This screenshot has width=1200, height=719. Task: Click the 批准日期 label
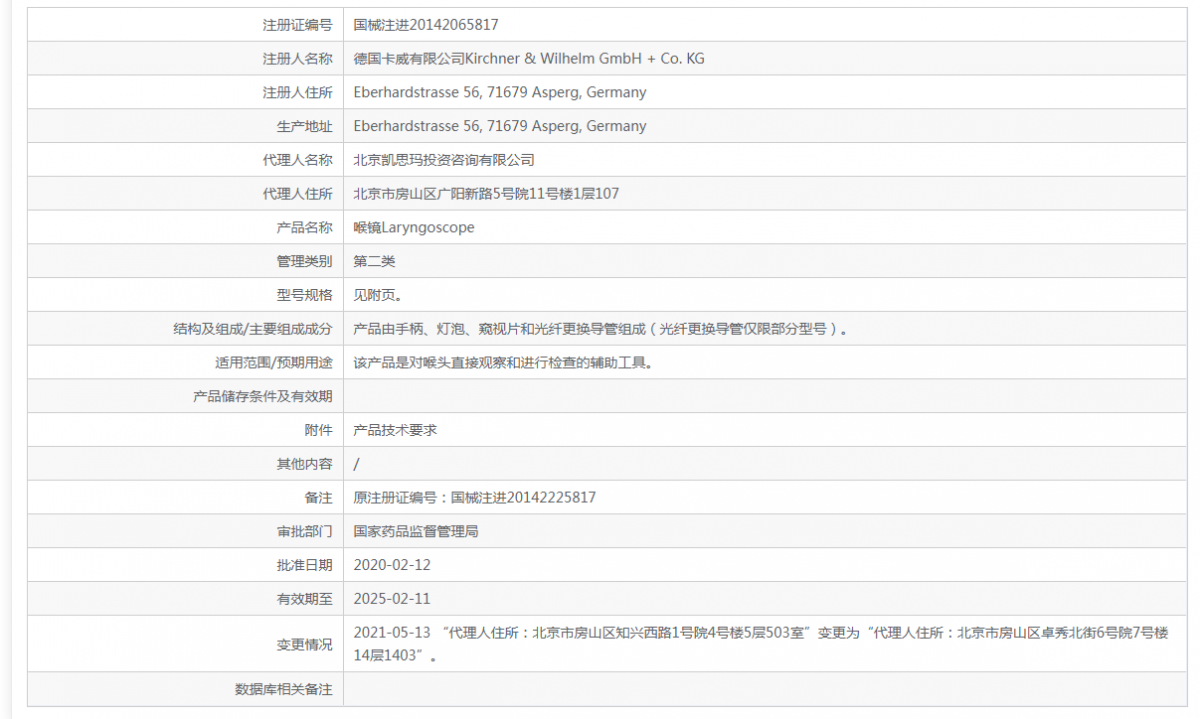[305, 565]
